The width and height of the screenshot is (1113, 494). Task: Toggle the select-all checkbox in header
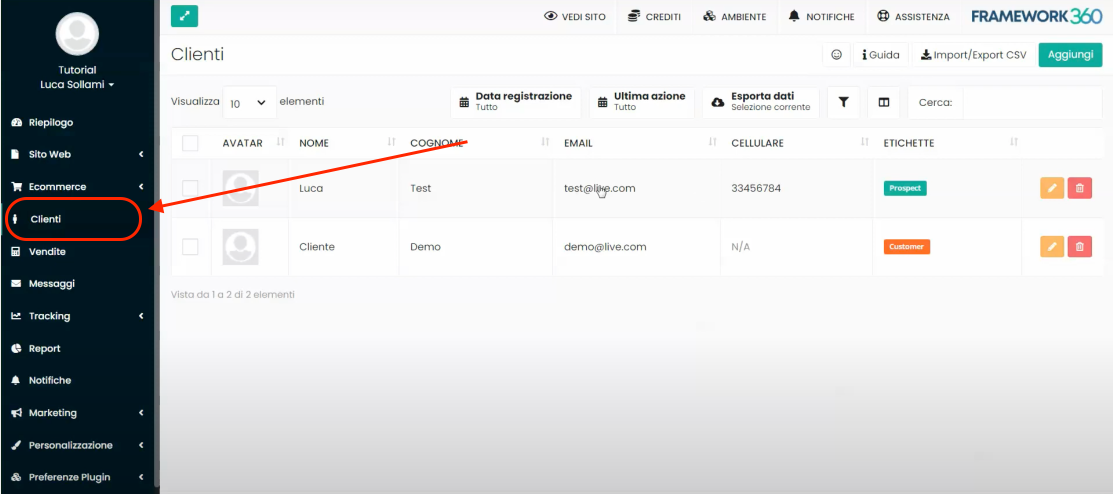[x=190, y=143]
